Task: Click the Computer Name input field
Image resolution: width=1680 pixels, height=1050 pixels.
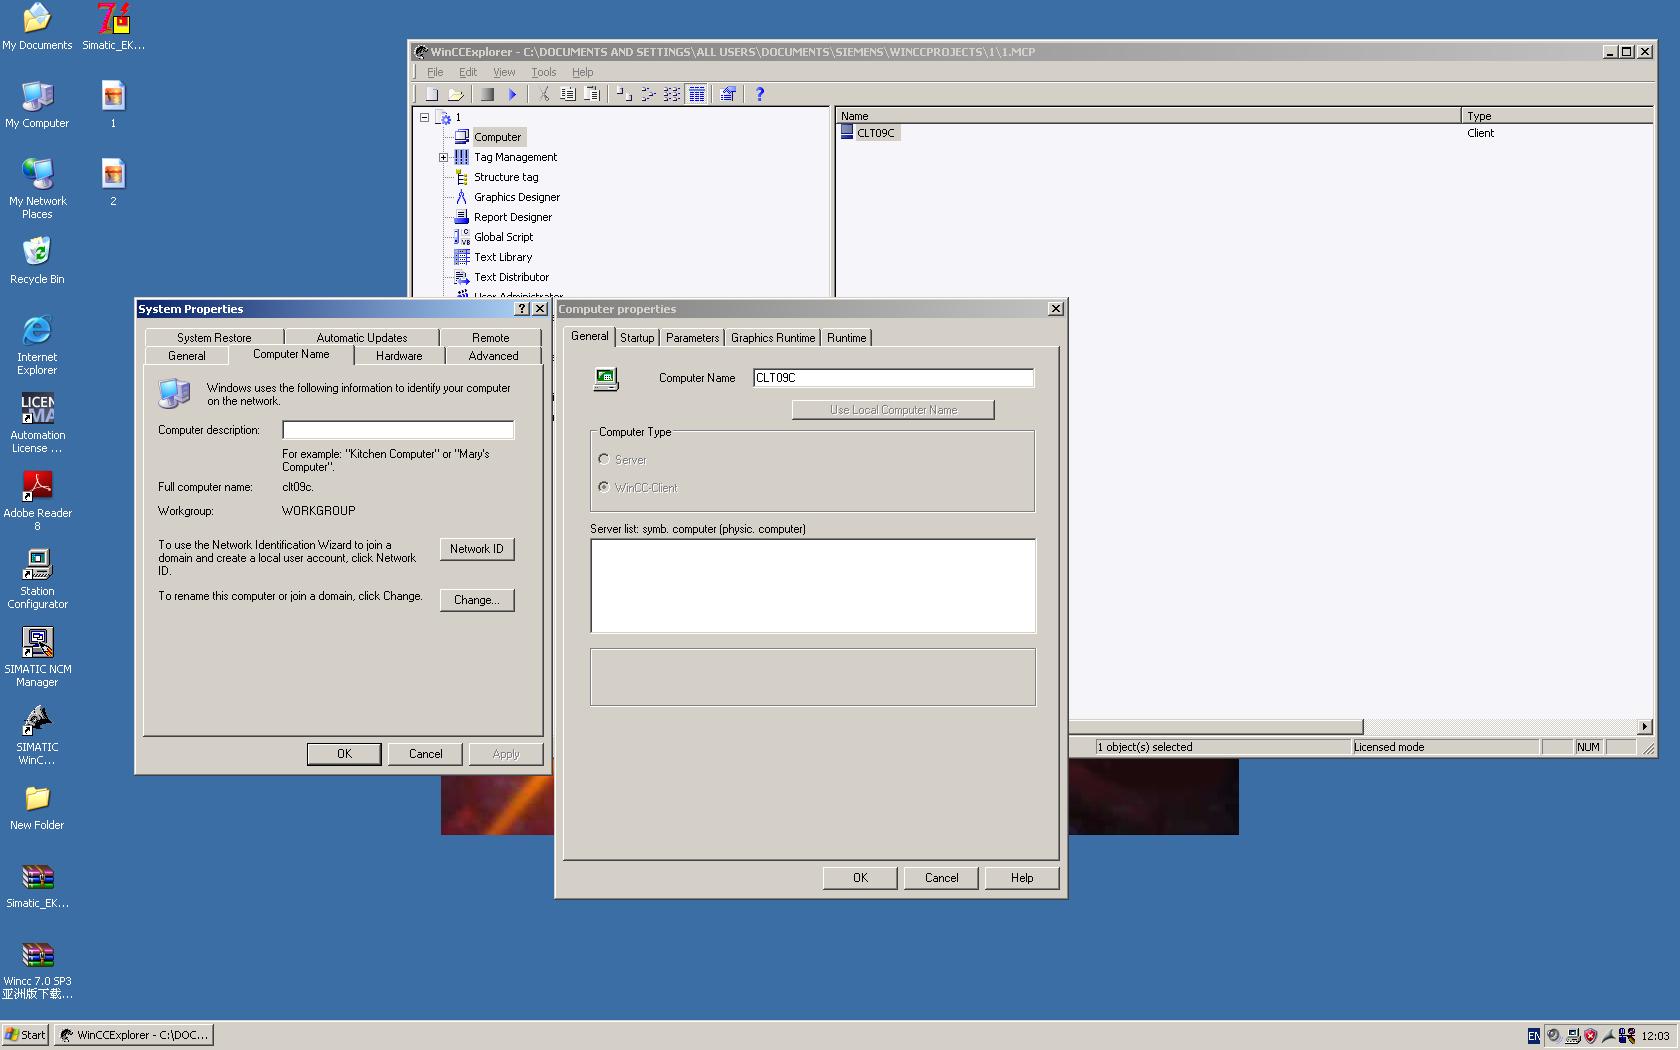Action: tap(893, 378)
